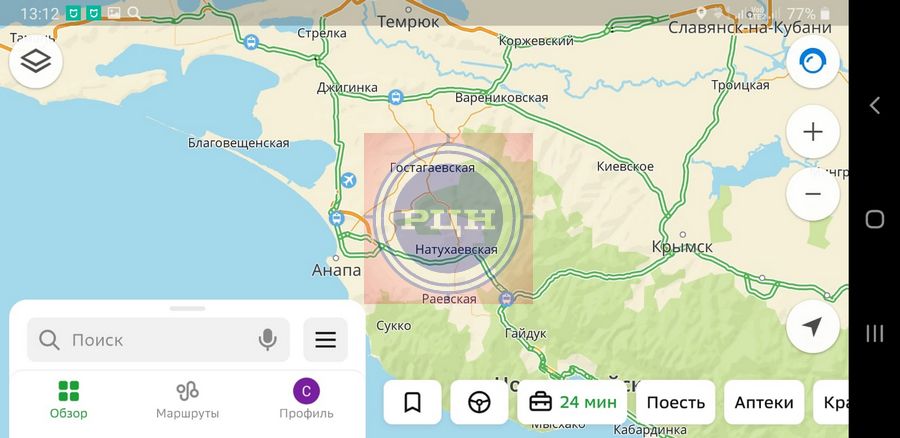Screen dimensions: 900x438
Task: Tap the Аптеки category chip
Action: click(x=764, y=402)
